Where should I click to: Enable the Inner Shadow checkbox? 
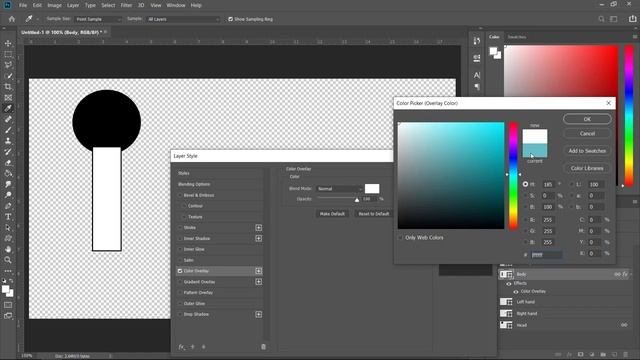pyautogui.click(x=180, y=238)
